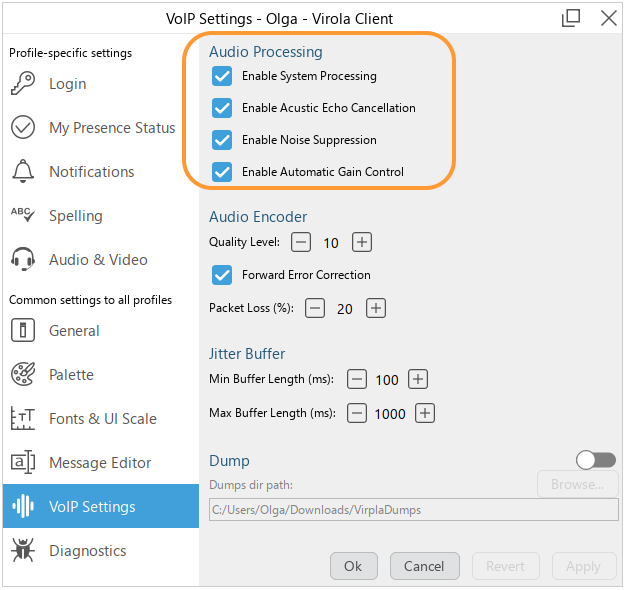Turn on the Dump toggle switch
Viewport: 625px width, 590px height.
(596, 460)
